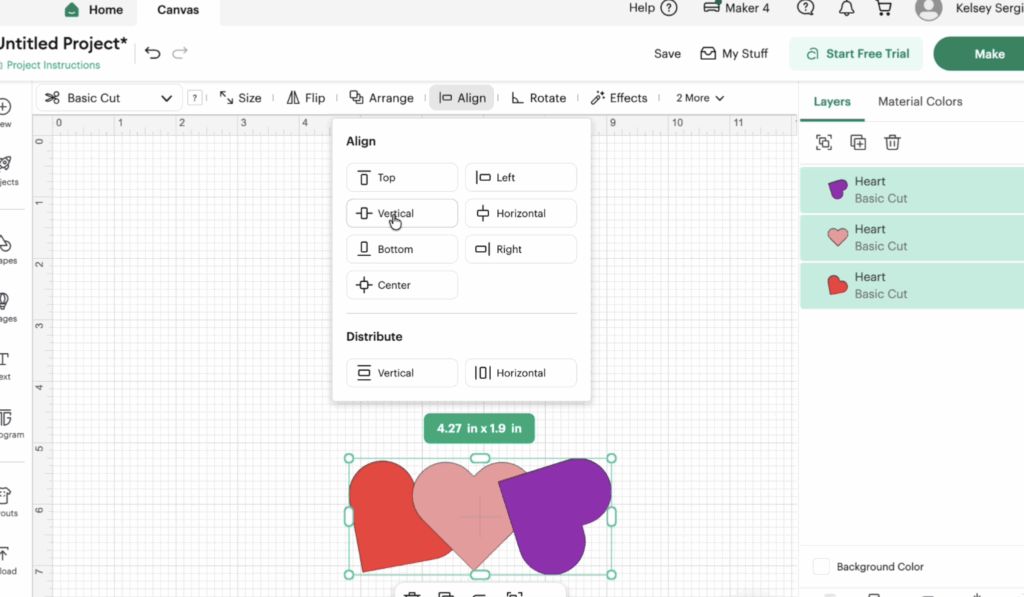Select the purple Heart layer
The image size is (1024, 597).
tap(912, 190)
